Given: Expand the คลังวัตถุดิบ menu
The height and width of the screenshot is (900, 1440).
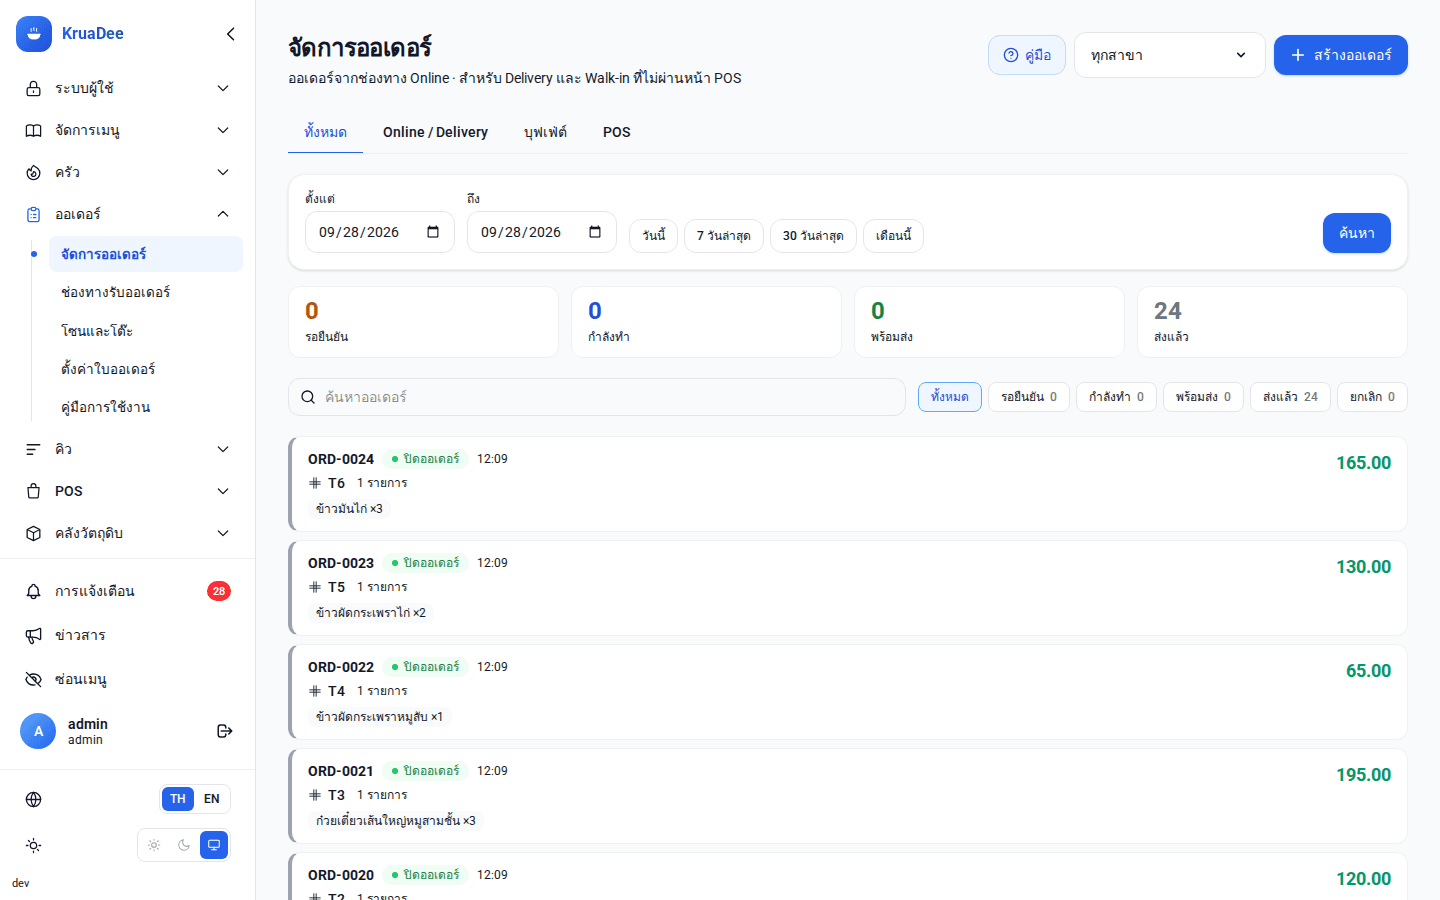Looking at the screenshot, I should [x=128, y=533].
